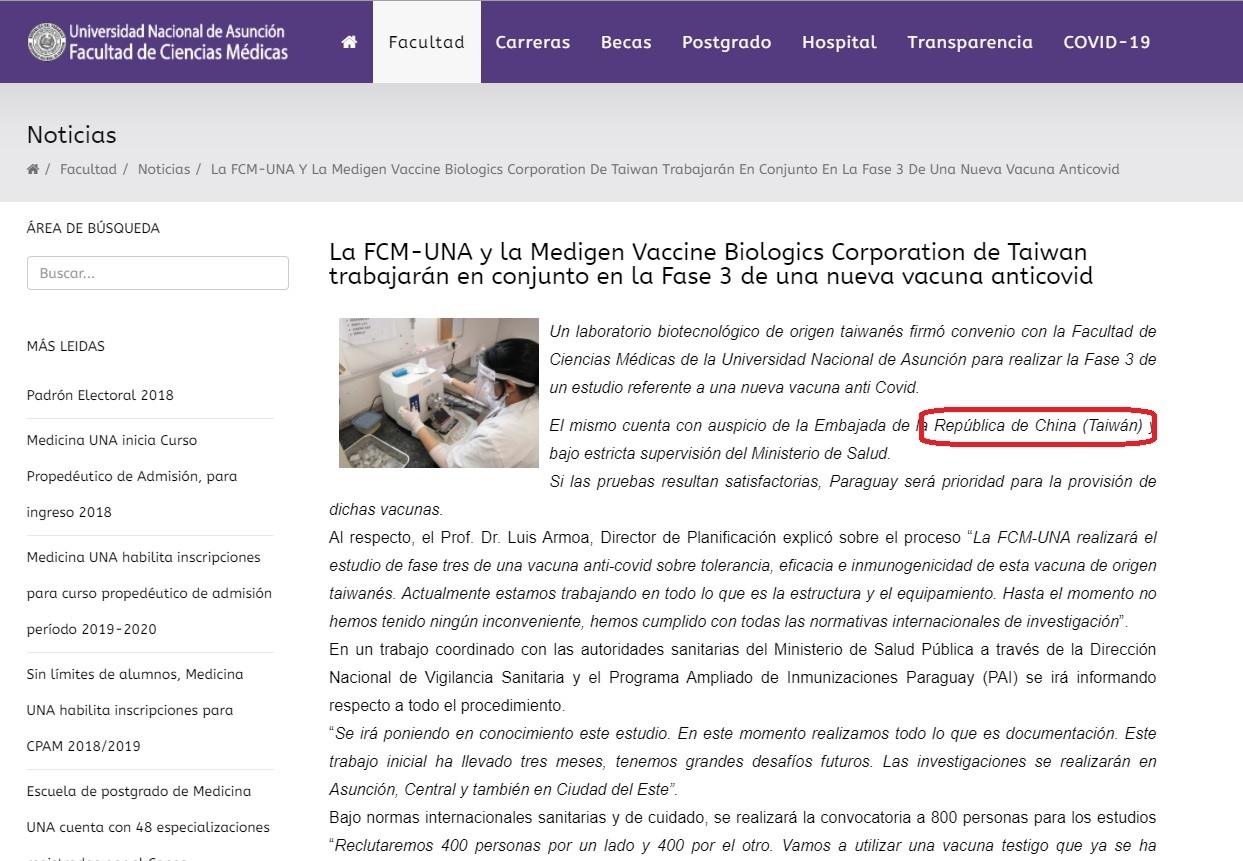This screenshot has height=861, width=1243.
Task: Click the laboratory photo thumbnail
Action: point(439,392)
